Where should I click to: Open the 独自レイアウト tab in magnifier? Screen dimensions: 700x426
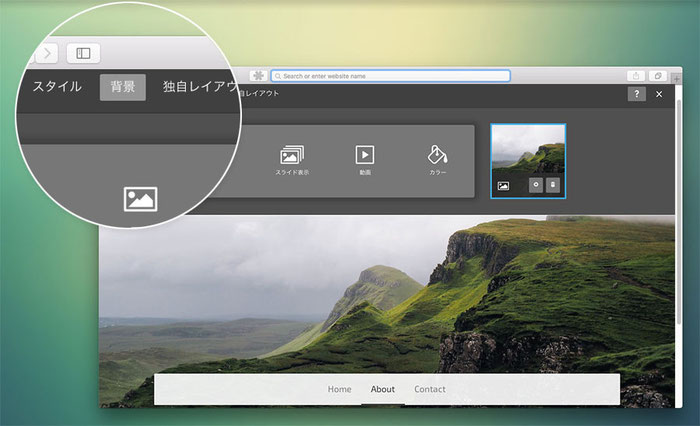pyautogui.click(x=201, y=87)
